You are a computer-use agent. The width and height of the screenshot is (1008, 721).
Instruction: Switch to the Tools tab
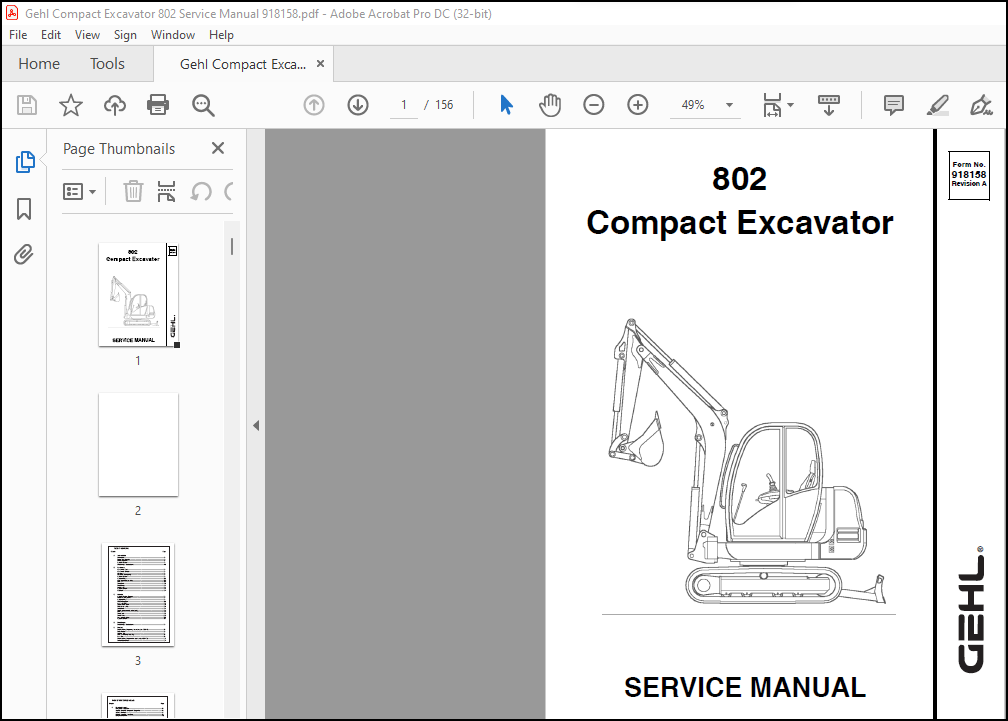[107, 64]
